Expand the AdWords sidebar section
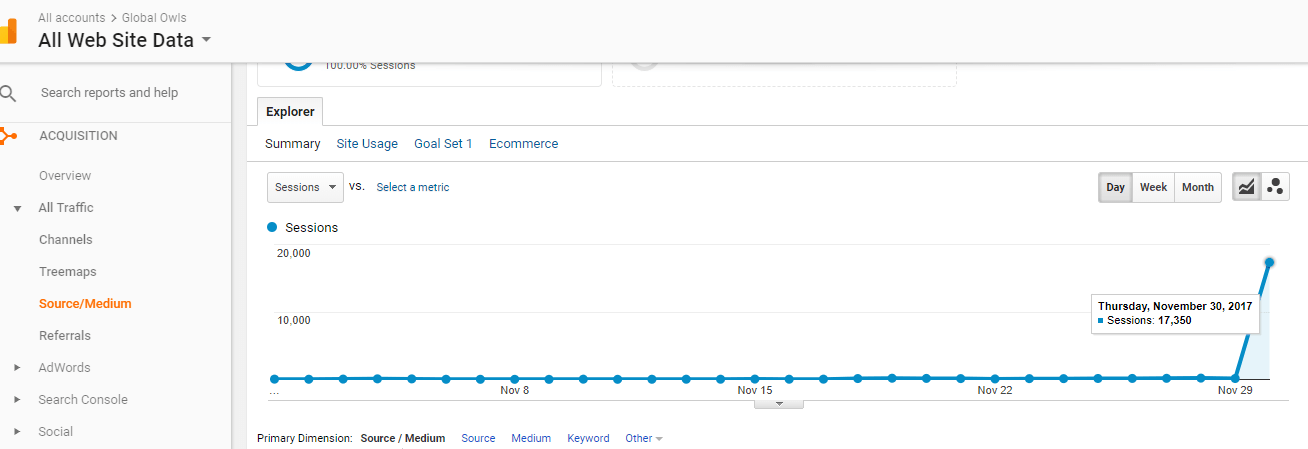This screenshot has height=449, width=1308. [17, 368]
